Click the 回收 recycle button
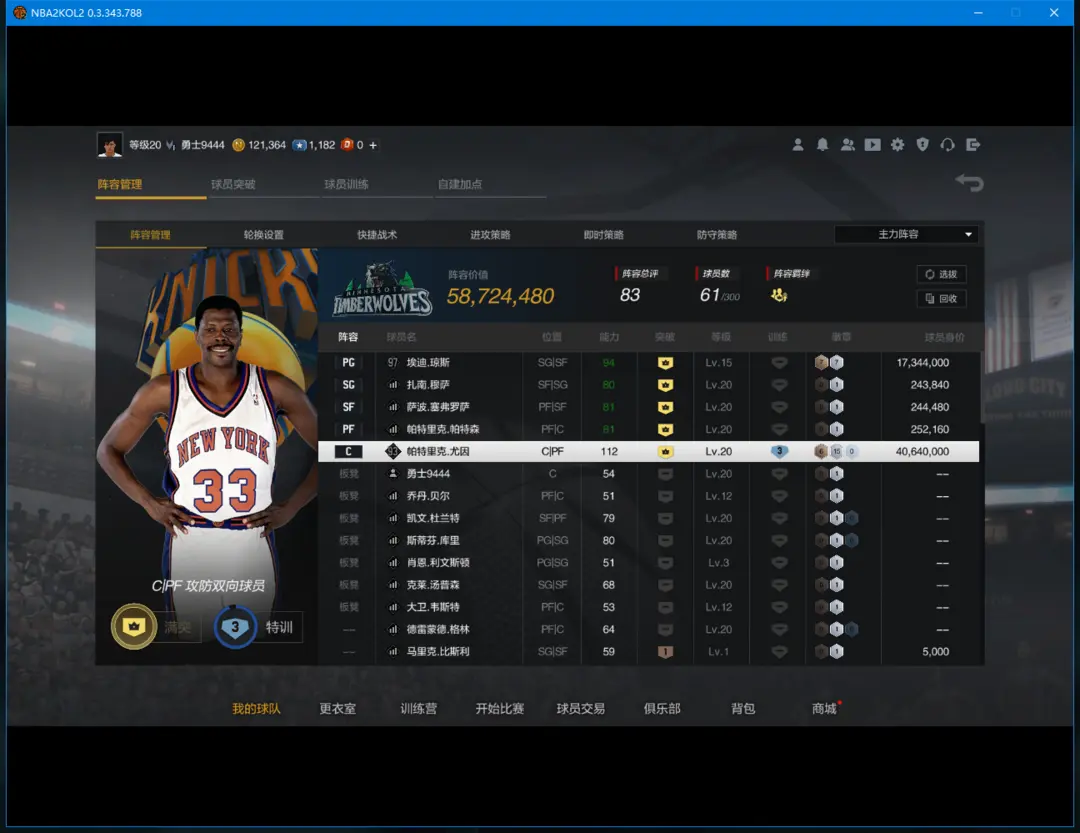This screenshot has height=833, width=1080. [x=942, y=298]
